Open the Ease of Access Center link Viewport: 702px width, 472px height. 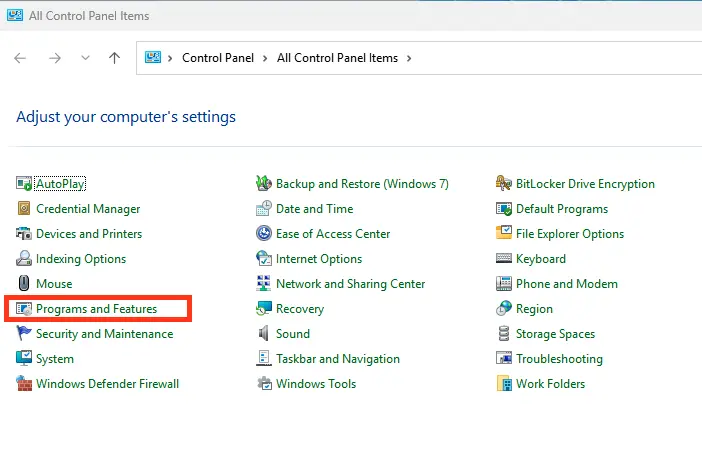(333, 234)
